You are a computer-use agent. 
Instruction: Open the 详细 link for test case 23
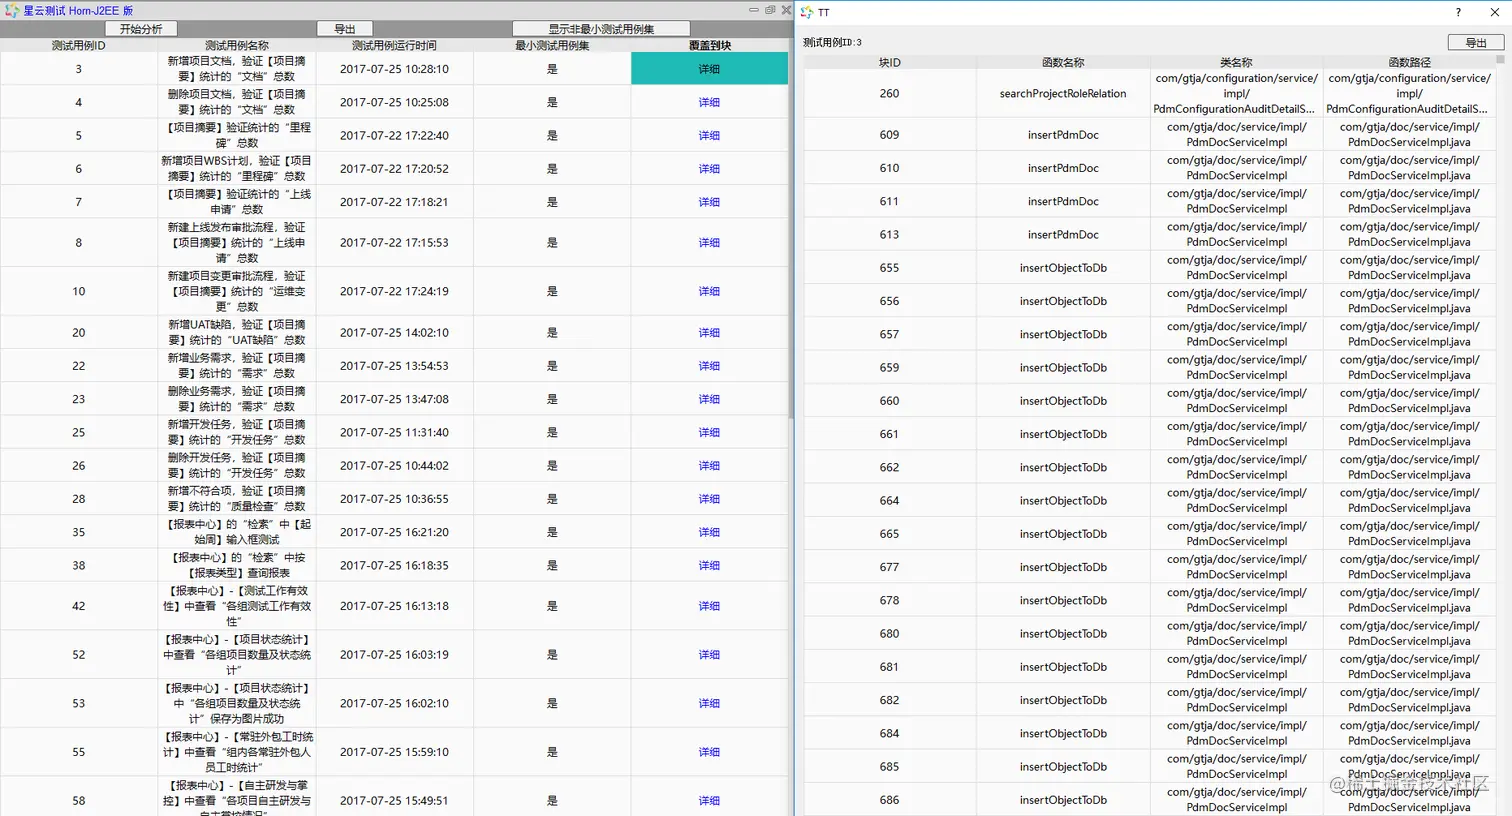[x=709, y=399]
